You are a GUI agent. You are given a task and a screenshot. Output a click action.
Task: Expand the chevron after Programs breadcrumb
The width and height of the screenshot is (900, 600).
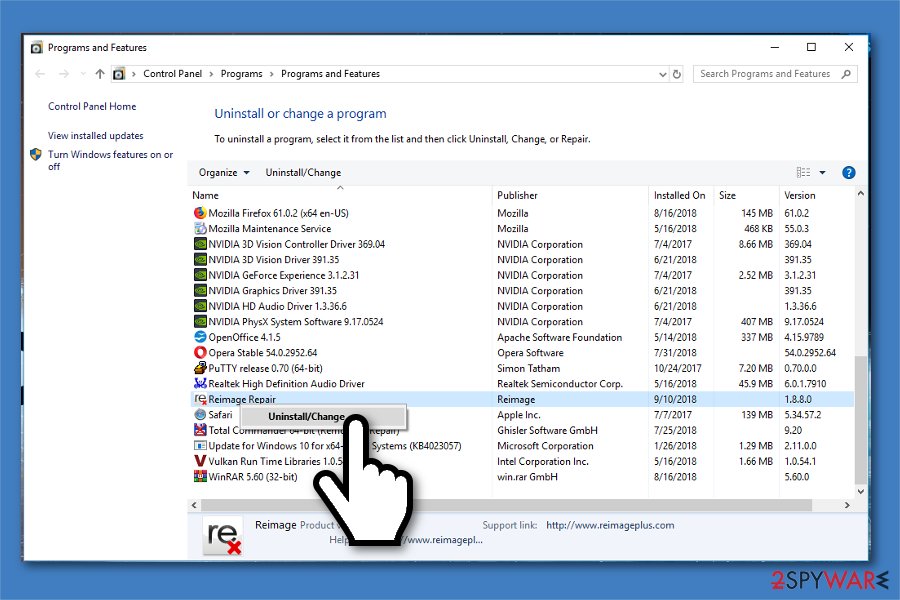coord(271,74)
